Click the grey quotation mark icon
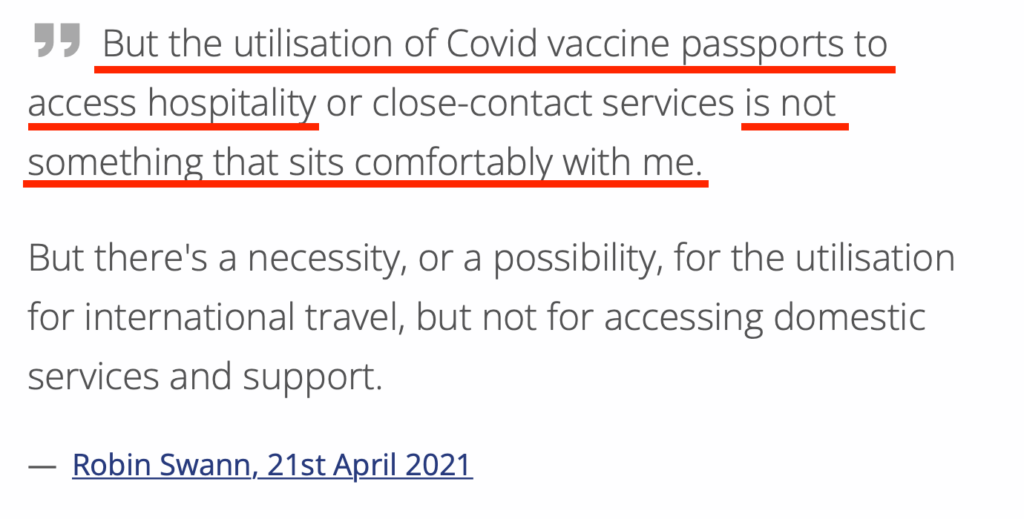Screen dimensions: 1024x519 click(57, 40)
